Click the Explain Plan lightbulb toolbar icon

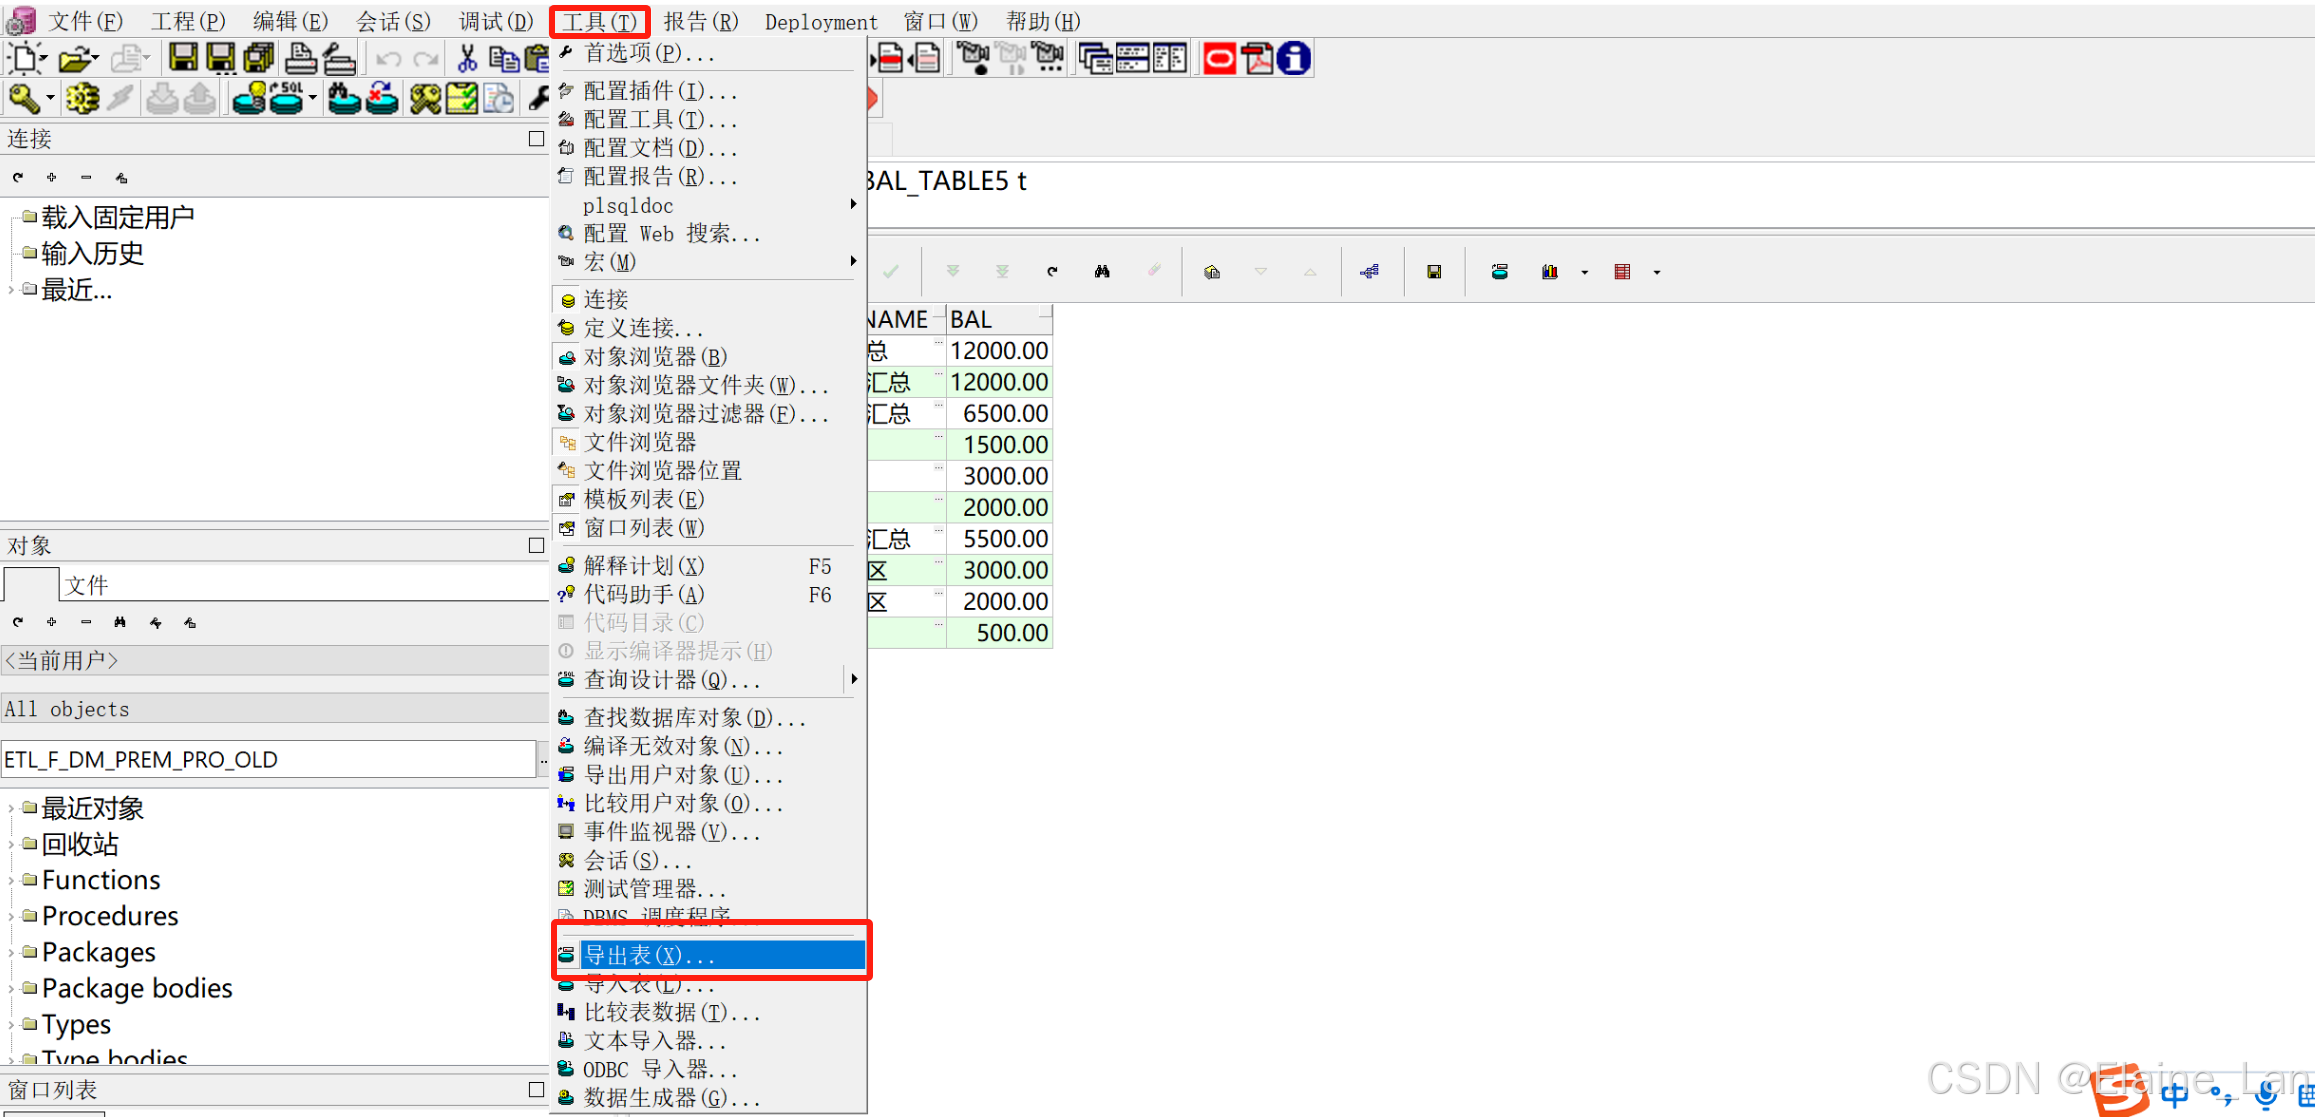click(248, 98)
